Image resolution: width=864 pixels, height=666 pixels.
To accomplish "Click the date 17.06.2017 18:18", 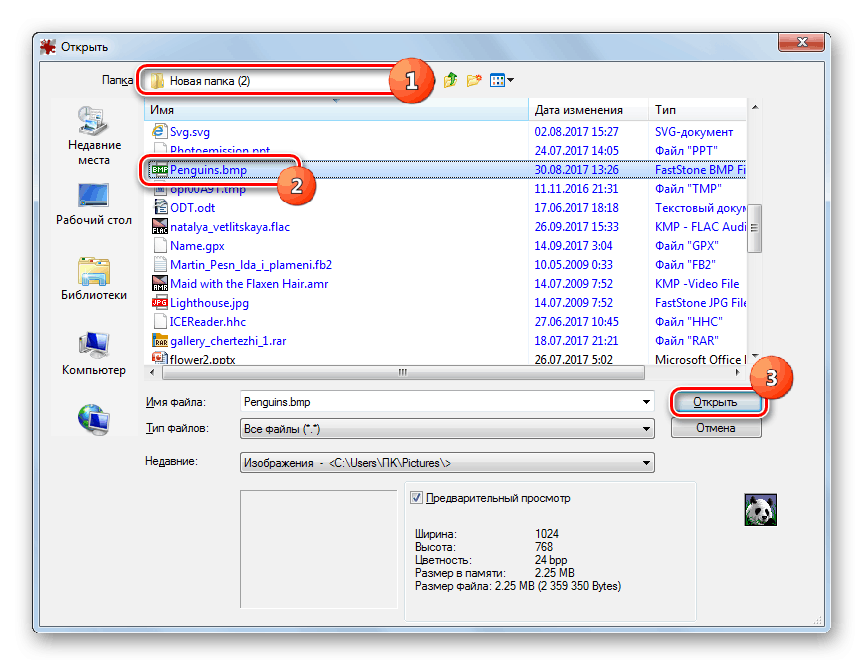I will tap(576, 208).
